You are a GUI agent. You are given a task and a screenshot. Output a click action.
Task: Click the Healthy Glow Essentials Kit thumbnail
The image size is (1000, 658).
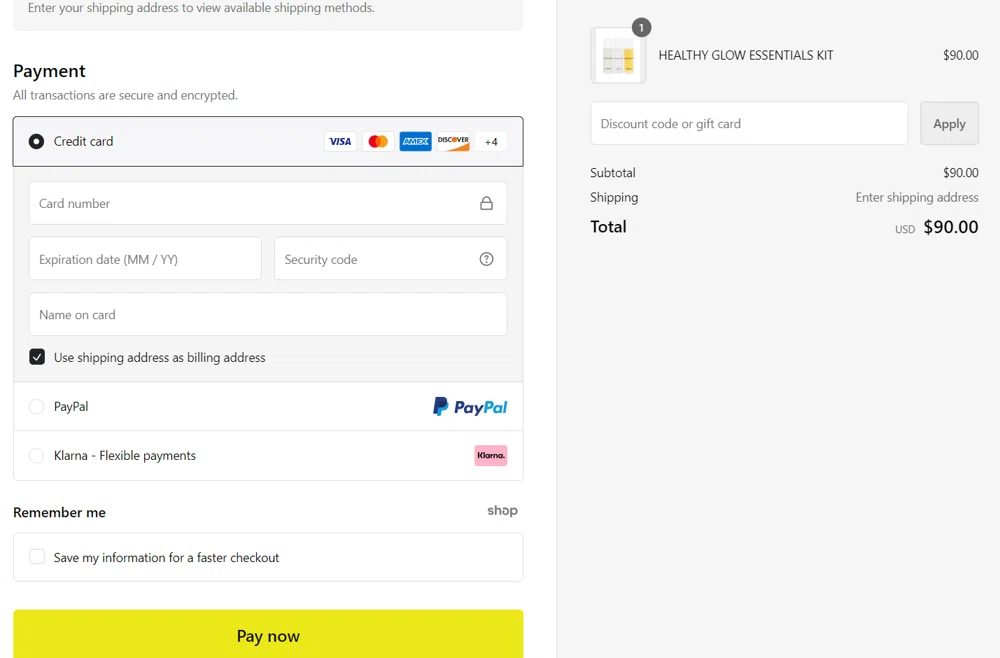point(618,56)
